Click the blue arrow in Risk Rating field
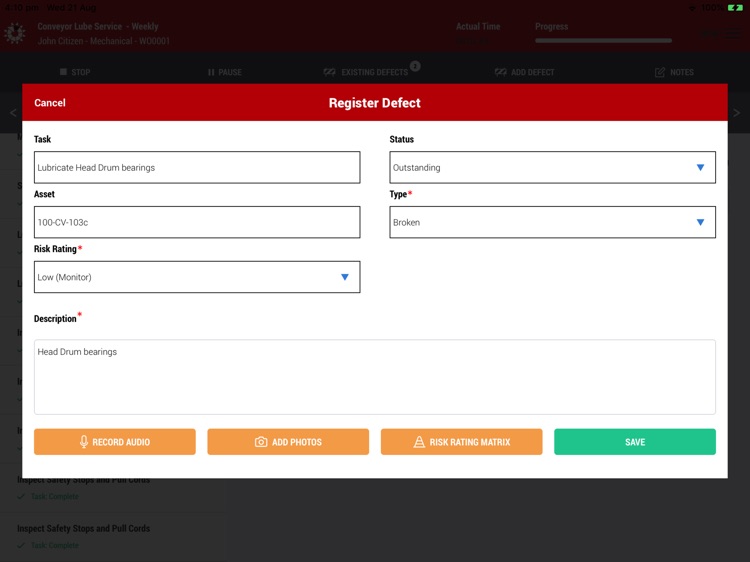The image size is (750, 562). [345, 277]
